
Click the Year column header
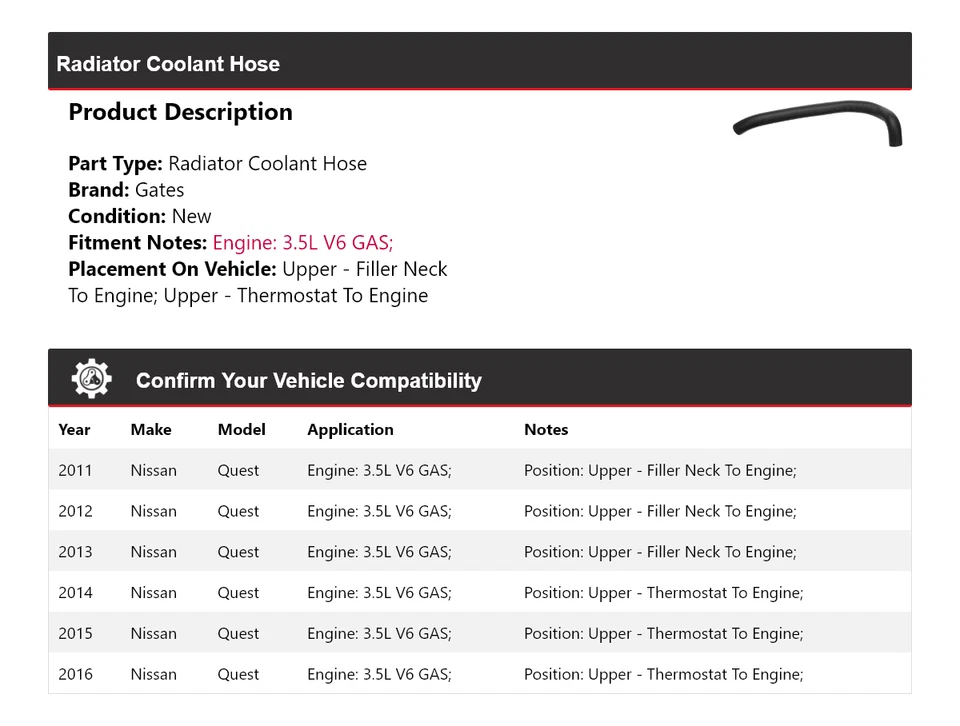pos(74,430)
